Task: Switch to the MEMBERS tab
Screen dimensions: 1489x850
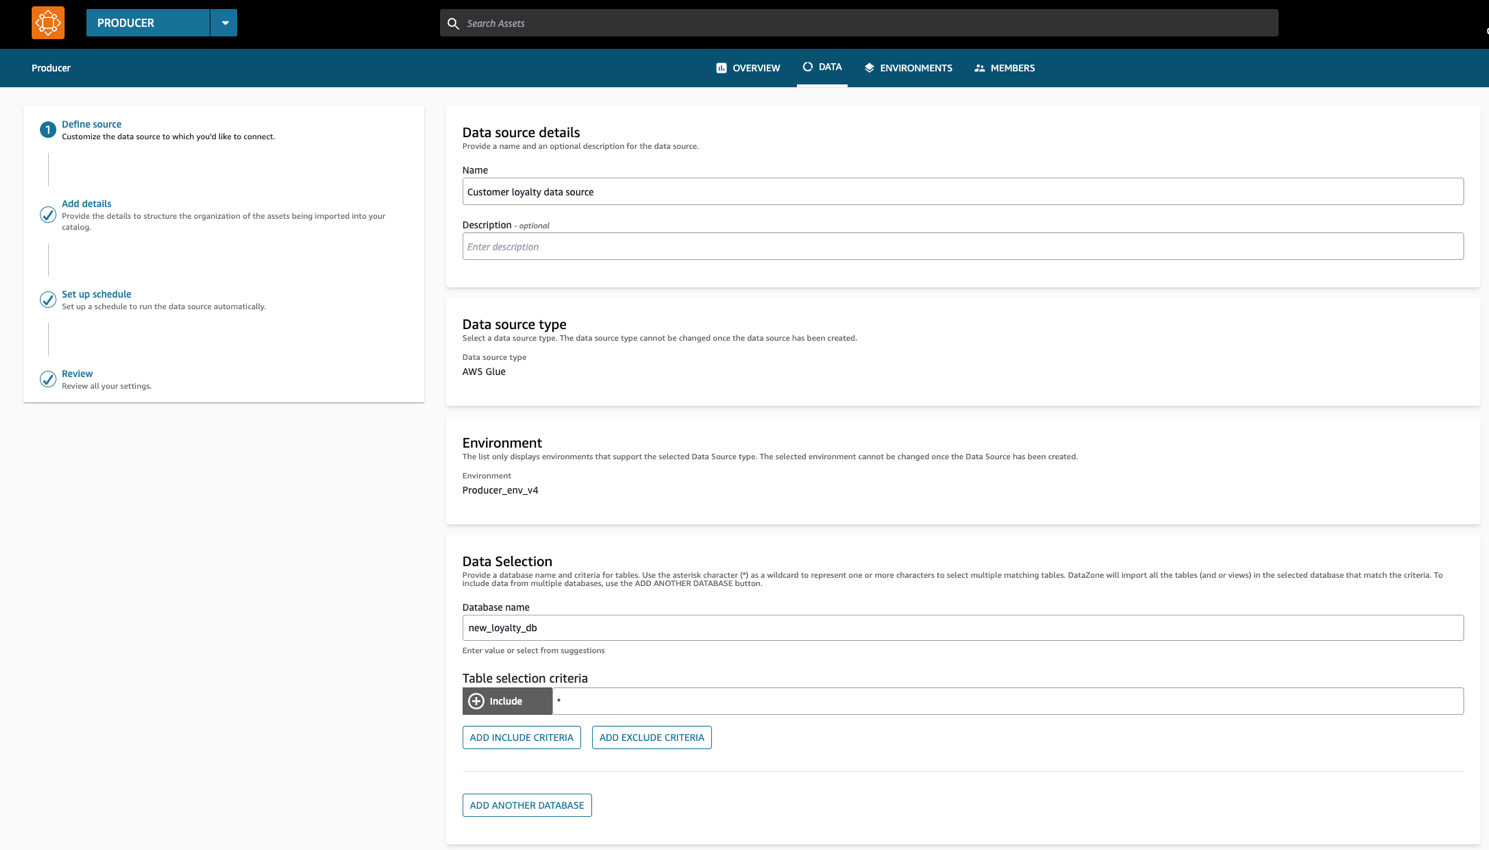Action: pos(1005,68)
